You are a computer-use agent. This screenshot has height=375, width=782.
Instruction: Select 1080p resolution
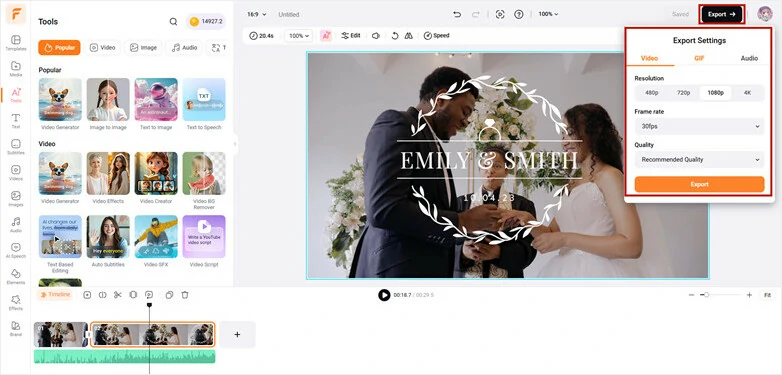[715, 93]
